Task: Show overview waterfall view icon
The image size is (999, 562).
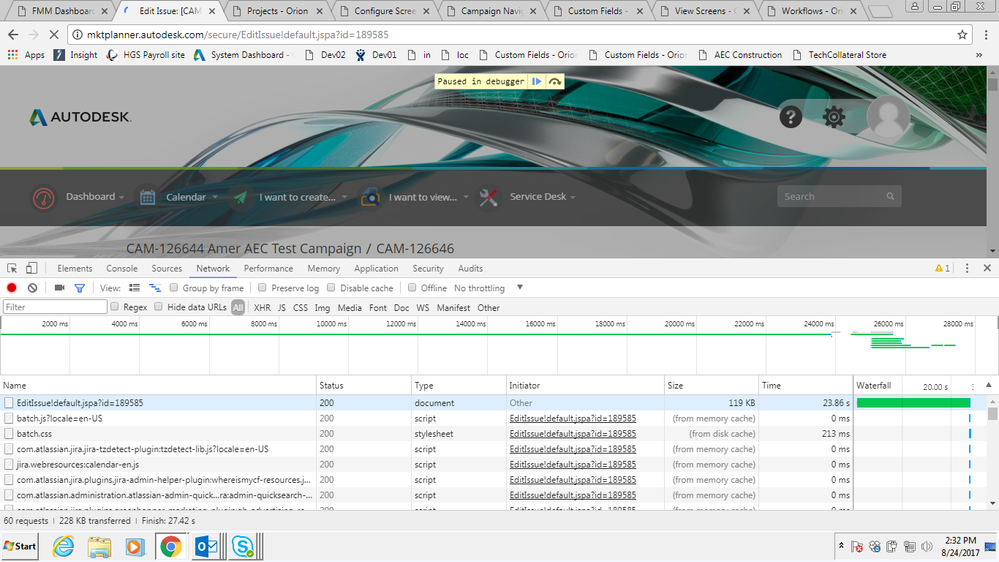Action: coord(155,288)
